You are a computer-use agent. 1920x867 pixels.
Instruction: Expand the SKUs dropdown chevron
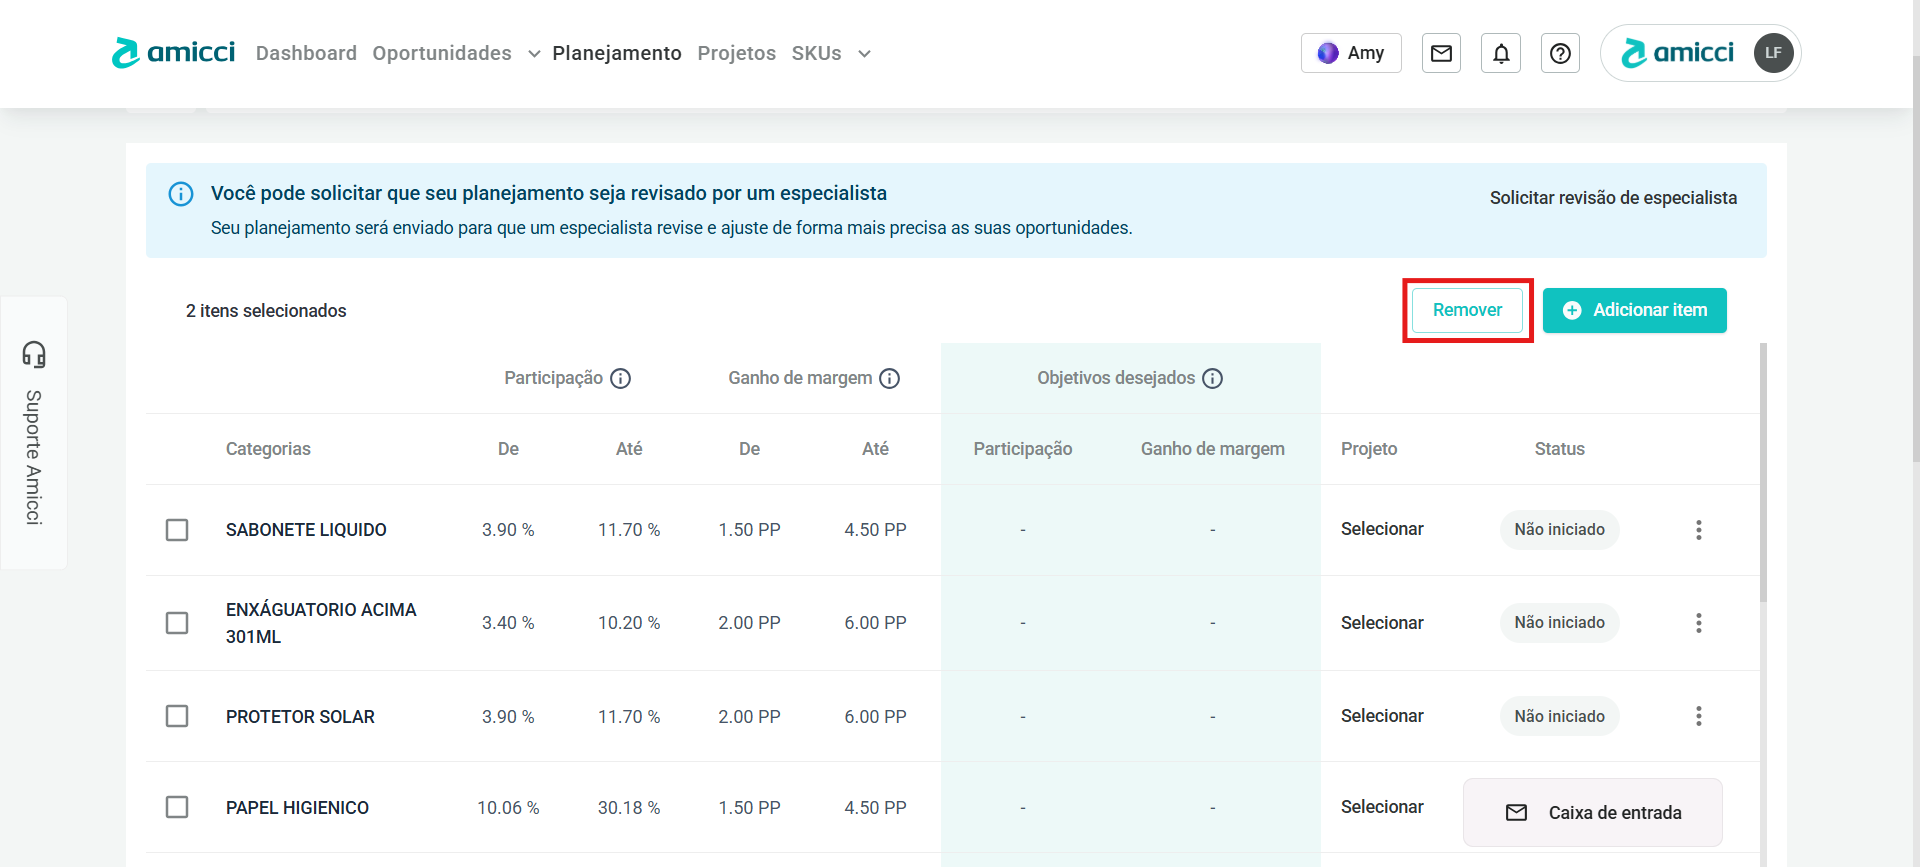[x=864, y=54]
